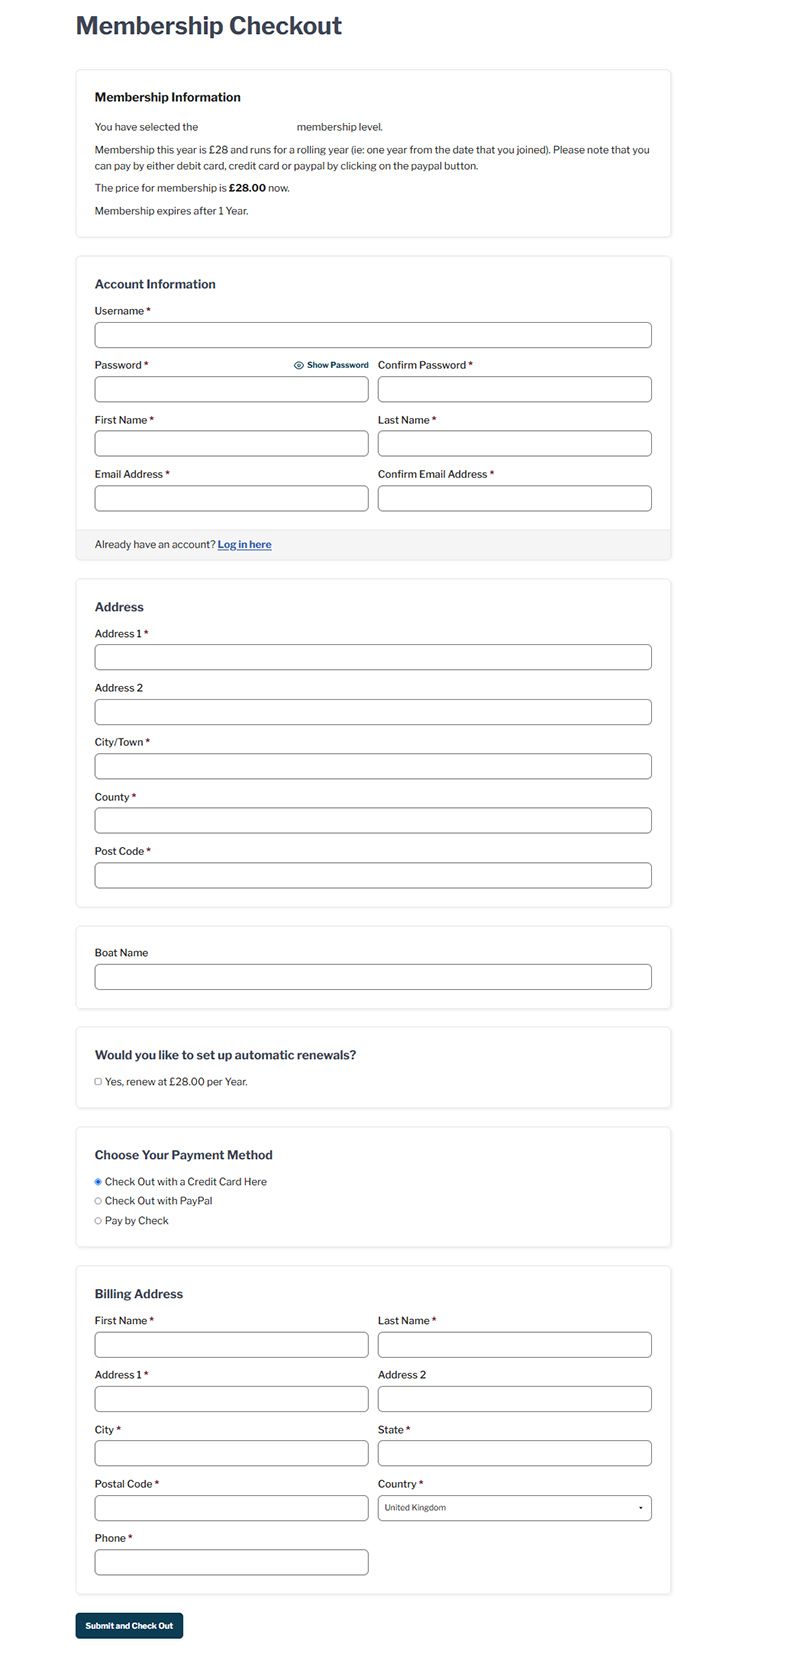Image resolution: width=800 pixels, height=1673 pixels.
Task: Click the billing State field
Action: point(514,1454)
